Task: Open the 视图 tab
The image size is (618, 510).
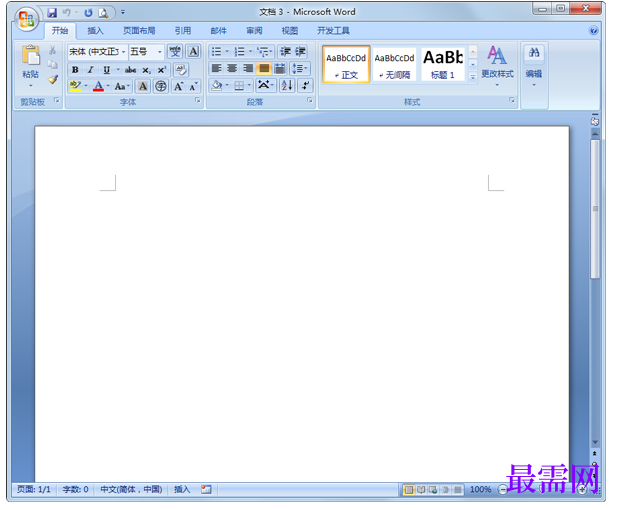Action: coord(290,31)
